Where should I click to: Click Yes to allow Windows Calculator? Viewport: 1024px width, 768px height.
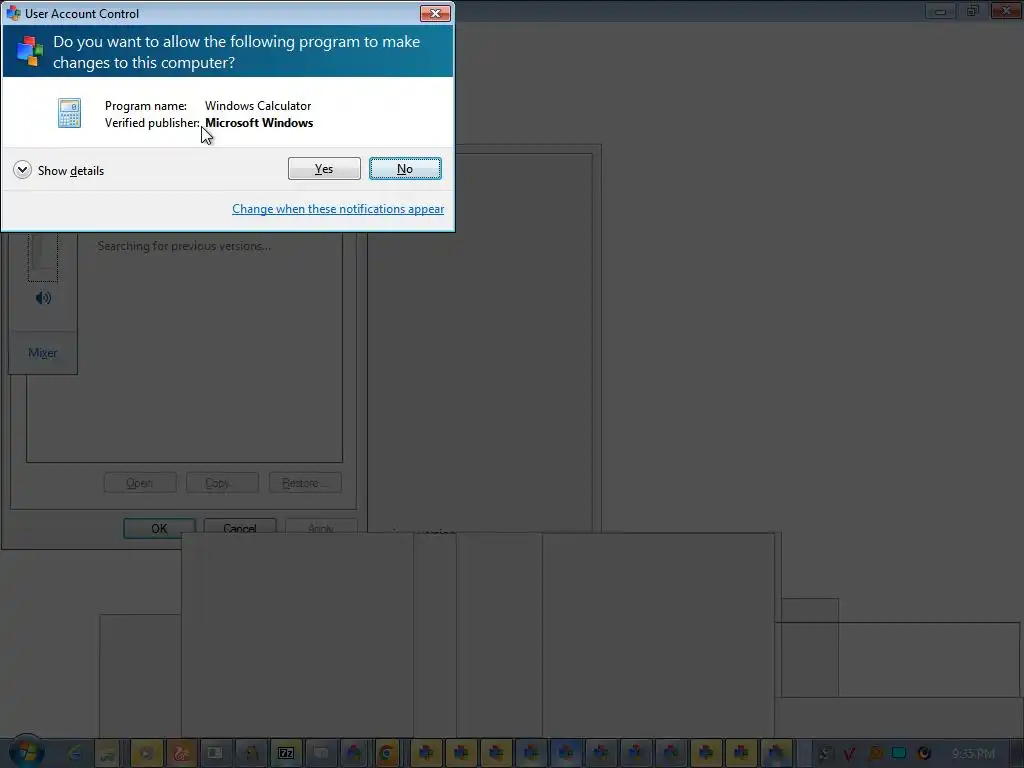point(324,168)
